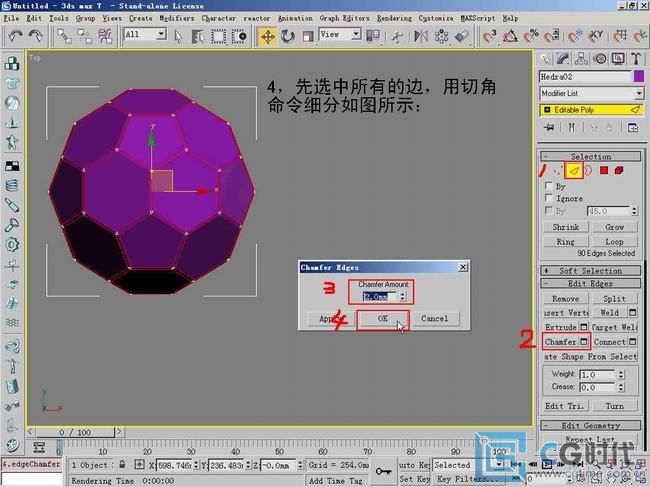
Task: Select the Bind to Space Warp tool
Action: point(105,36)
